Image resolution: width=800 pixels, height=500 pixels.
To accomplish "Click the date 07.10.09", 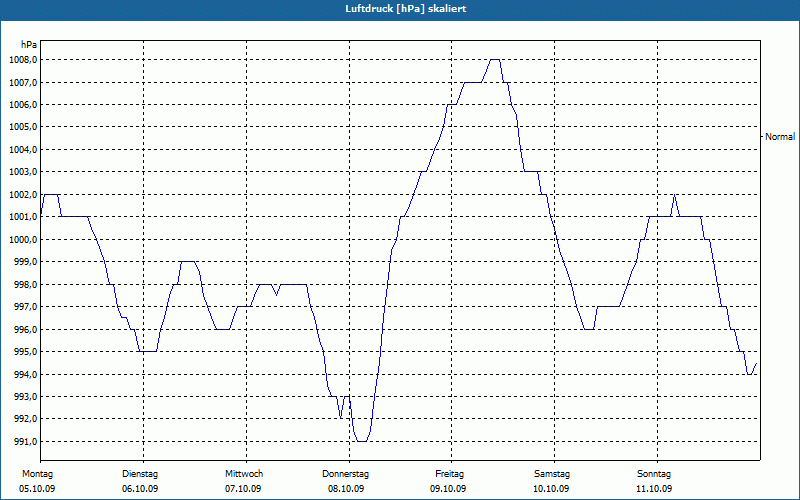I will pyautogui.click(x=243, y=489).
